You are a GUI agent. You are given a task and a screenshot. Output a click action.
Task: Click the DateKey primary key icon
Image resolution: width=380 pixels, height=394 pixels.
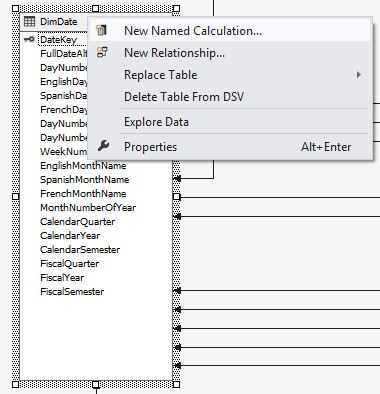[29, 39]
